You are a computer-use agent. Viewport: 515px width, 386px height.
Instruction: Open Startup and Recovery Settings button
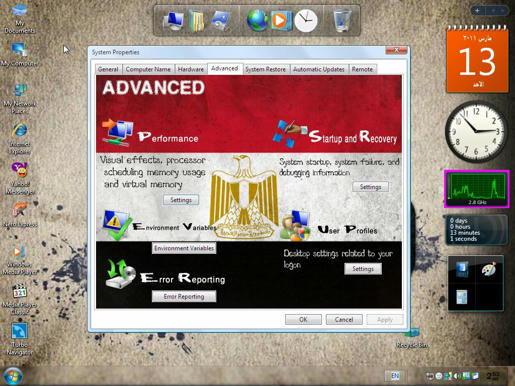click(x=370, y=187)
